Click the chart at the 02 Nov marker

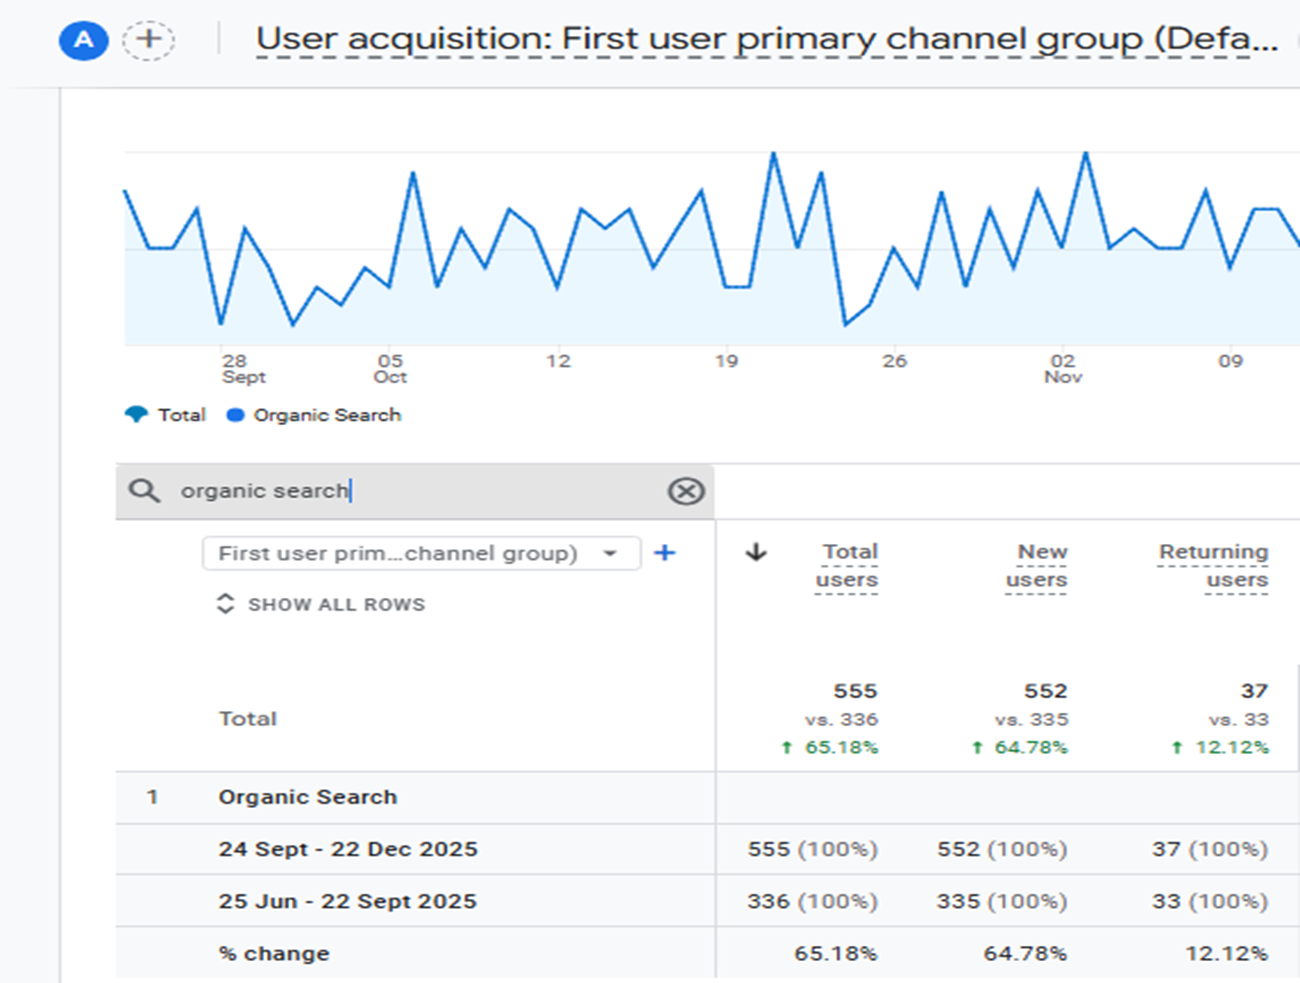(x=1063, y=368)
